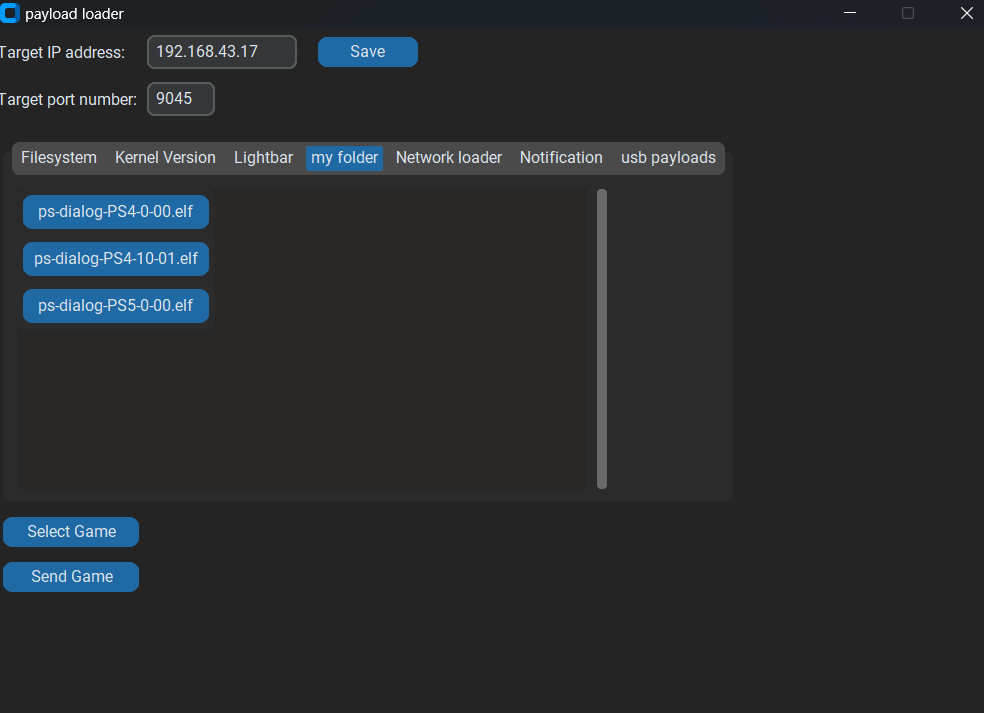Minimize the payload loader window
Image resolution: width=984 pixels, height=713 pixels.
pyautogui.click(x=849, y=13)
